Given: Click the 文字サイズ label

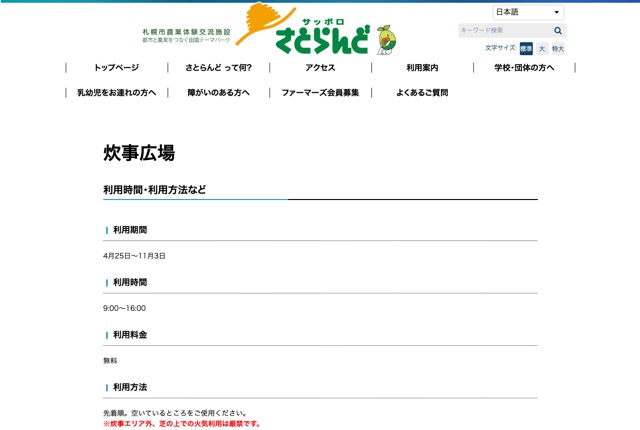Looking at the screenshot, I should [501, 48].
